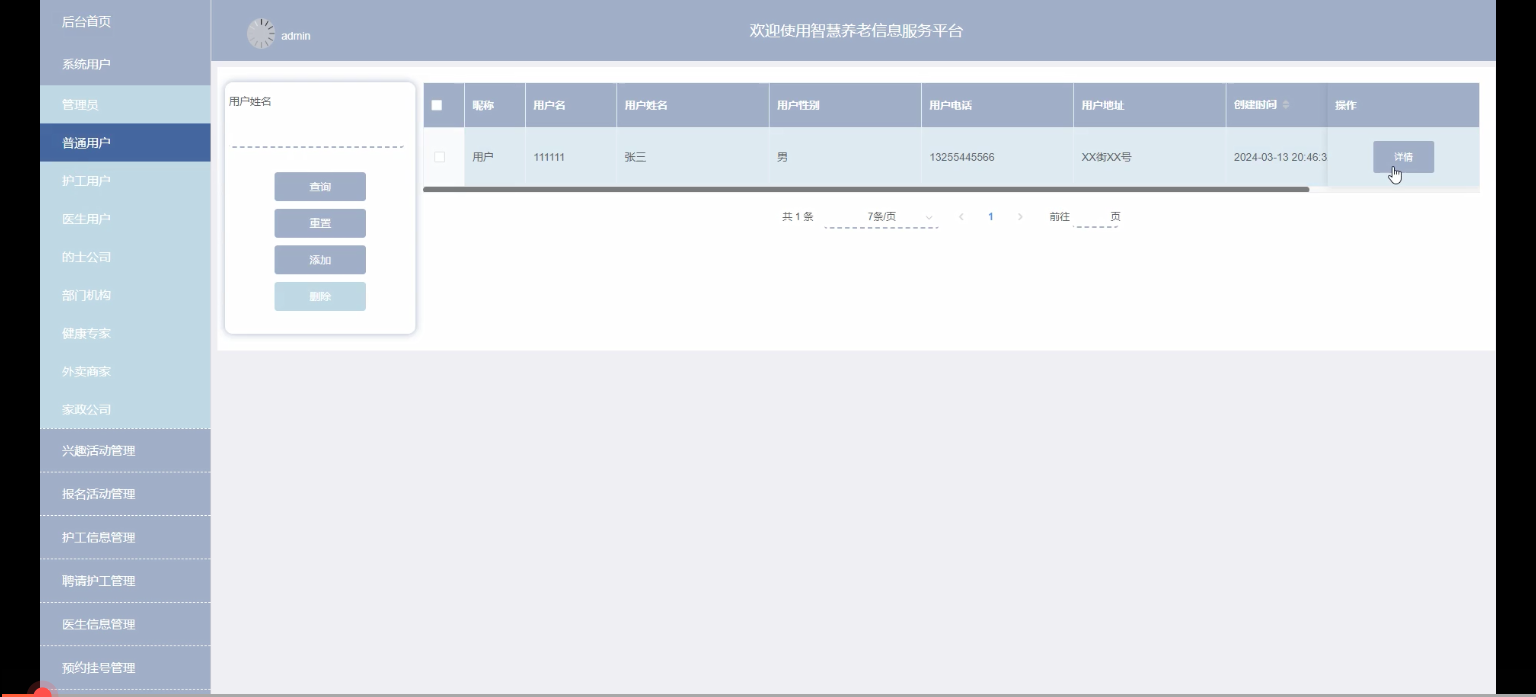Select 的士公司 submenu item
Viewport: 1536px width, 697px height.
click(125, 257)
